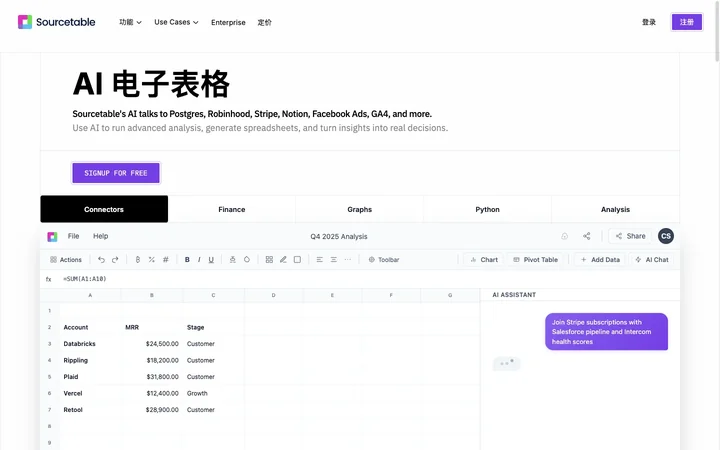The height and width of the screenshot is (450, 720).
Task: Click the Sourcetable logo in the header
Action: coord(56,22)
